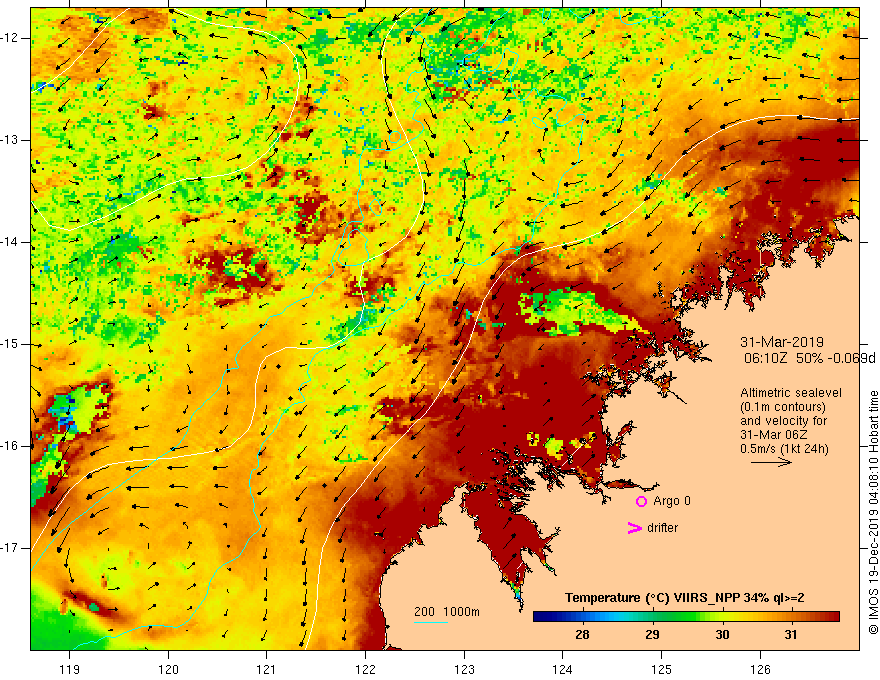Click the Temperature (°C) VIIRS_NPP title
The height and width of the screenshot is (680, 880).
684,598
